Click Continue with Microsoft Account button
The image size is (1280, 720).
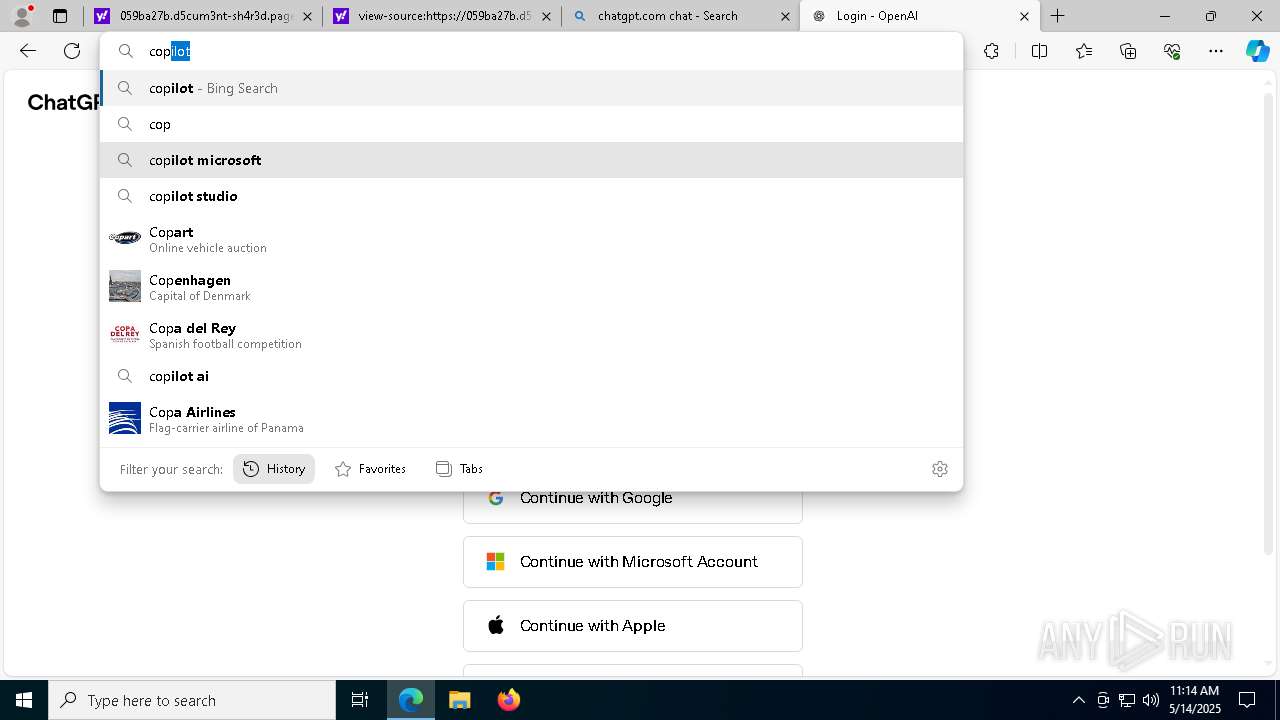point(633,562)
